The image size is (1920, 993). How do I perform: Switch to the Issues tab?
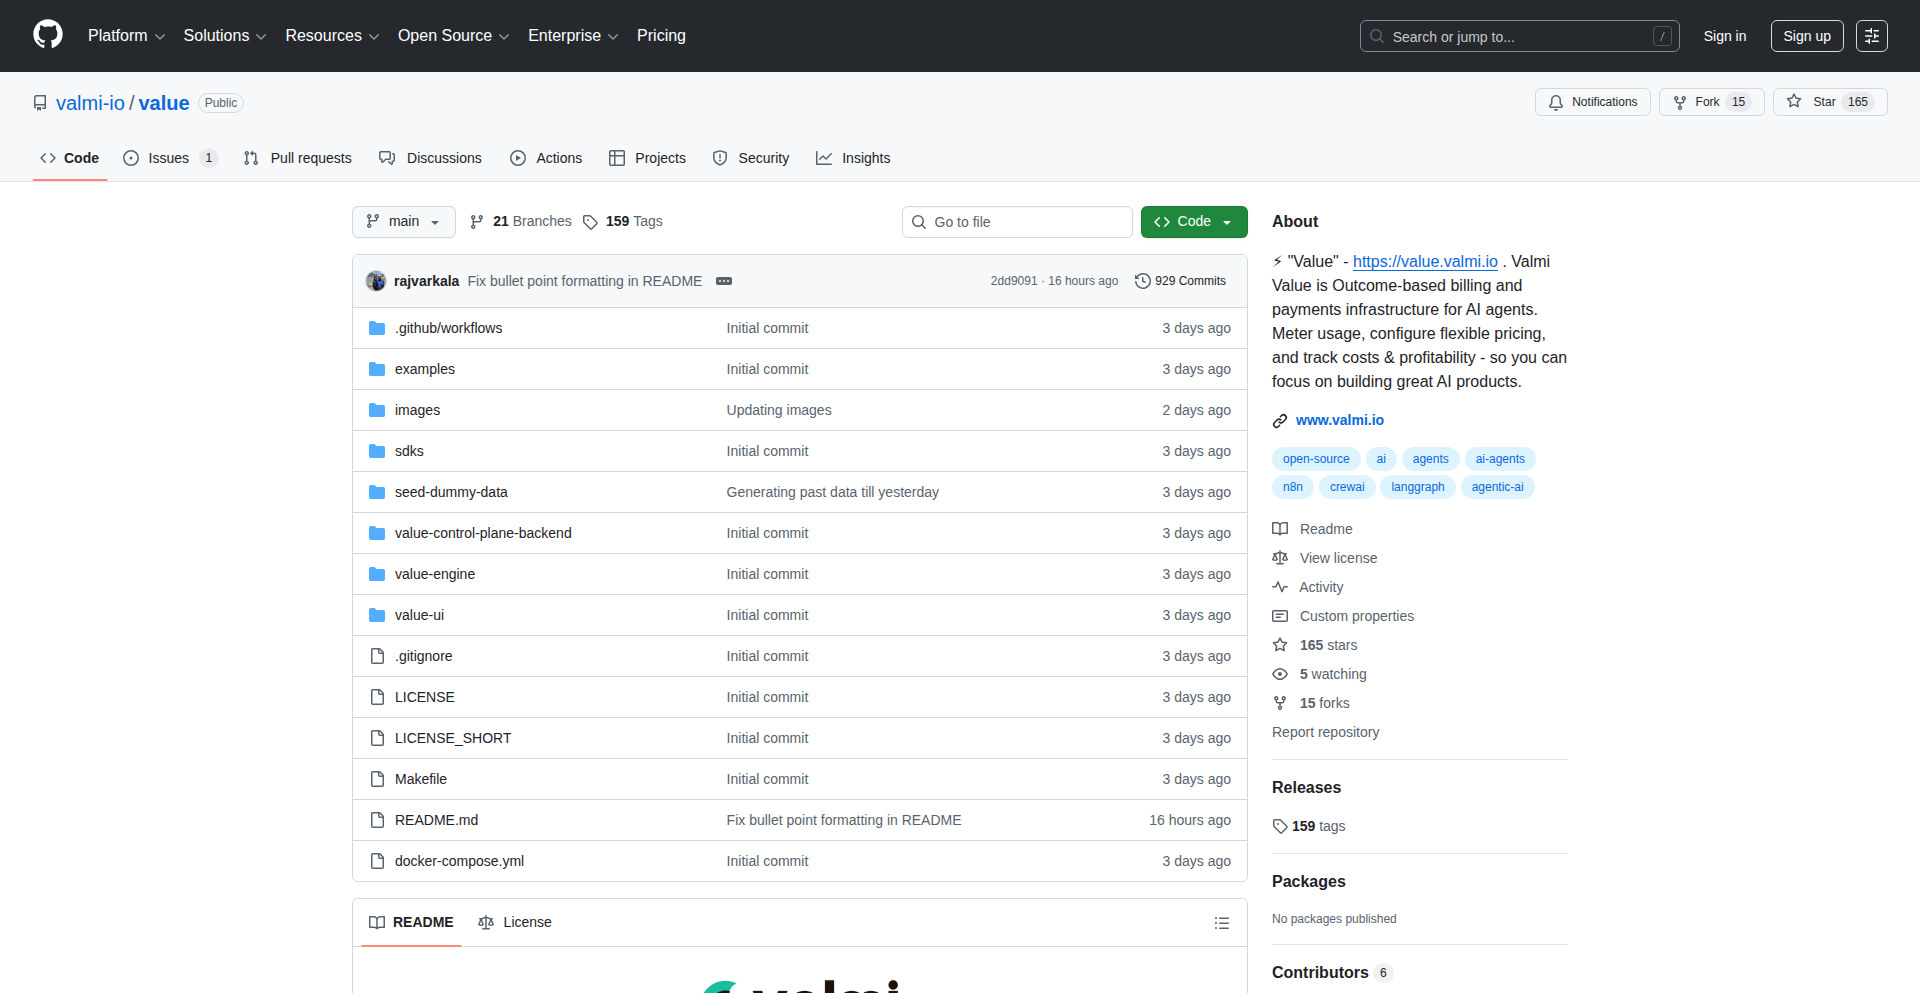pos(168,158)
